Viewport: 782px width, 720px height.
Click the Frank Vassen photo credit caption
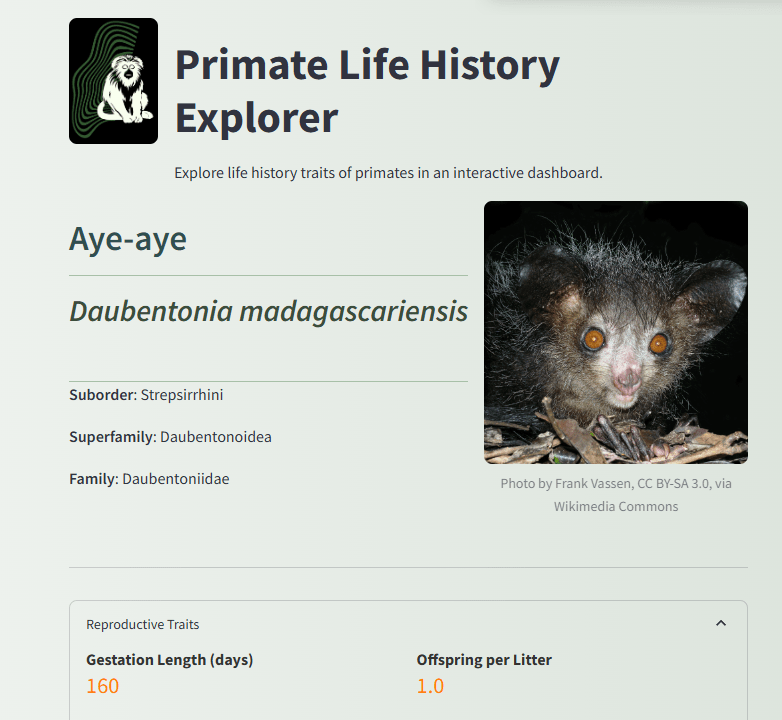click(x=616, y=484)
